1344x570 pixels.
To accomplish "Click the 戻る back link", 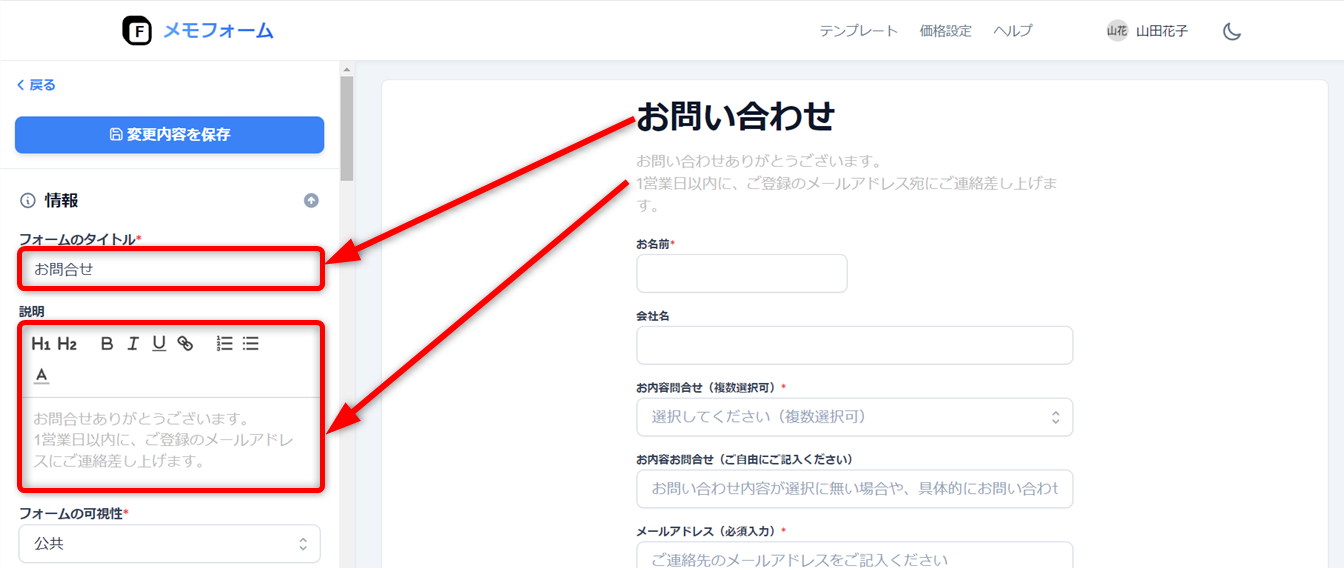I will click(36, 85).
